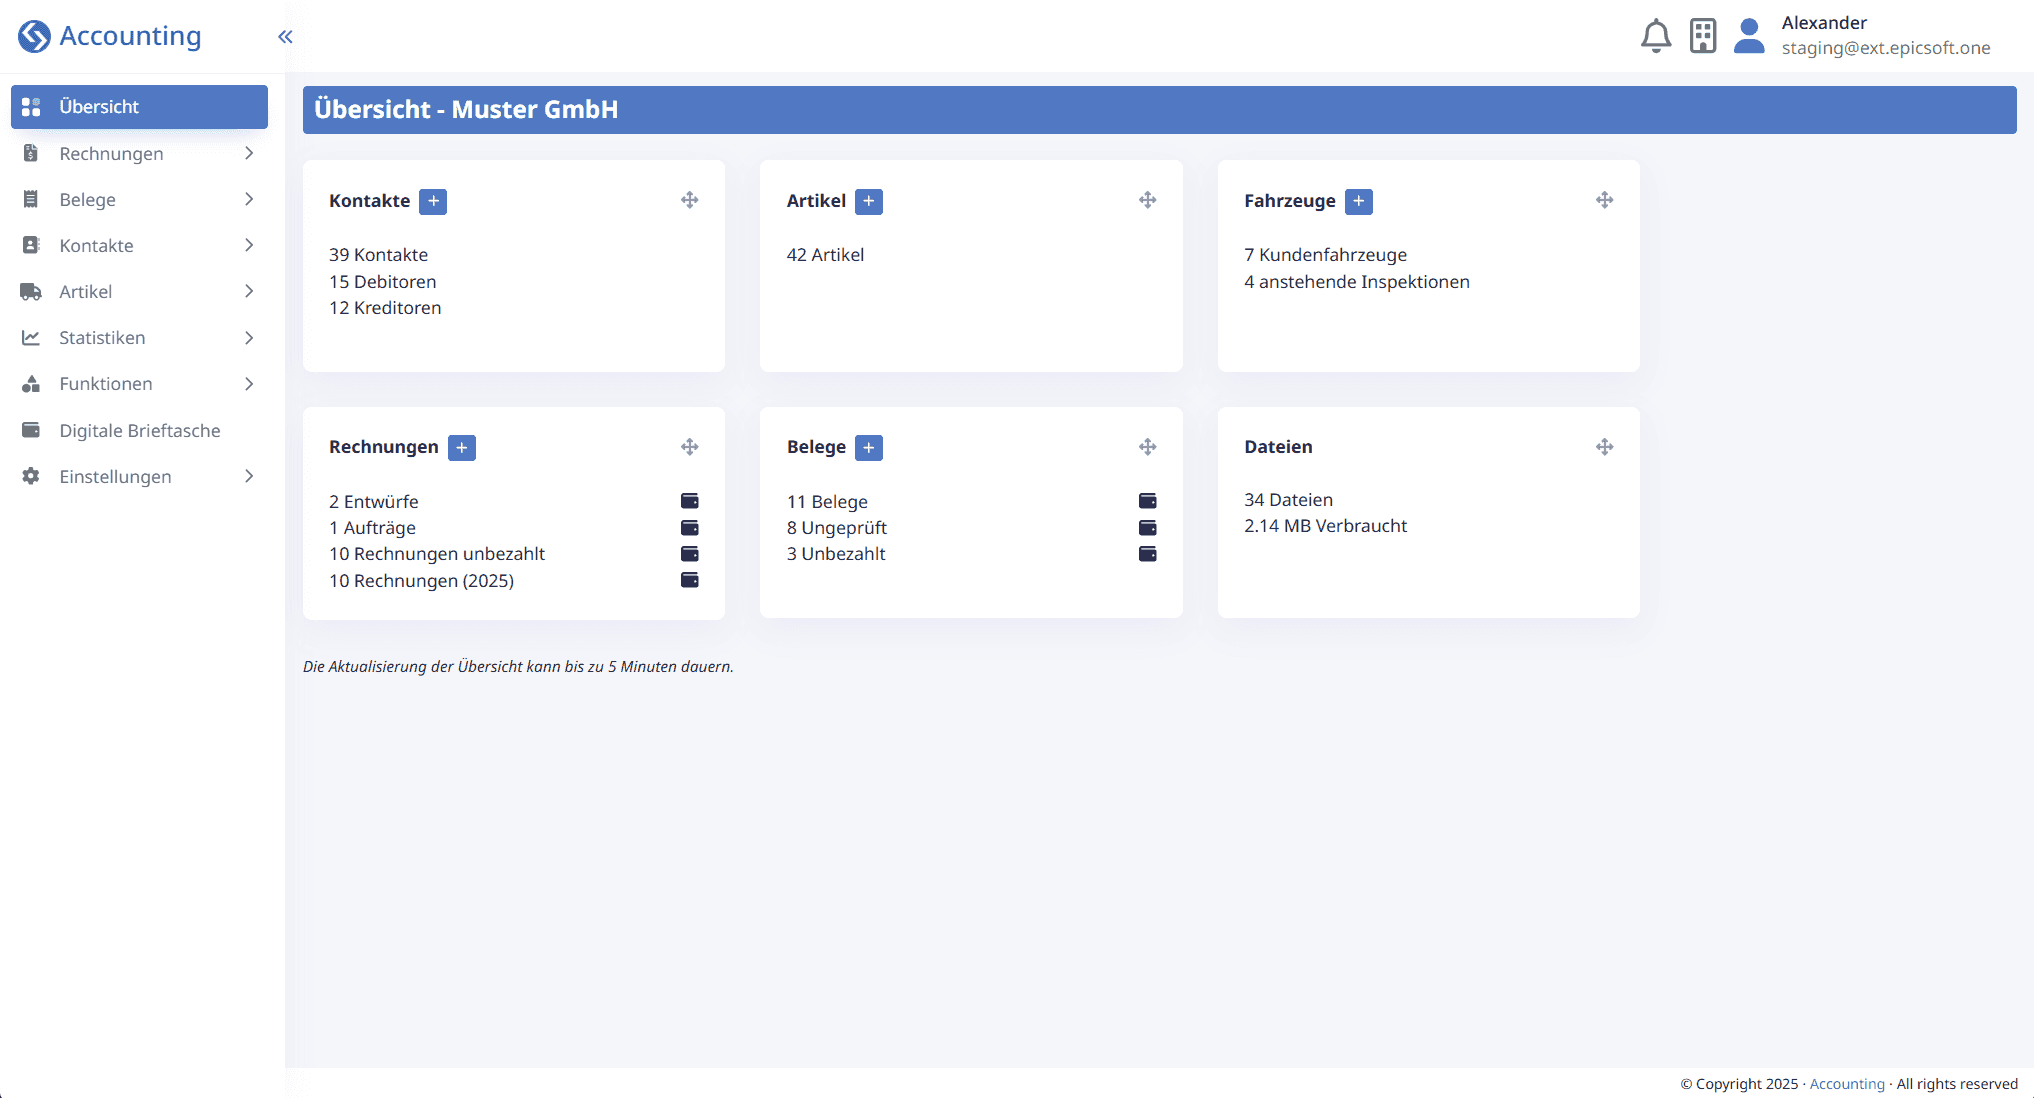
Task: Click the move handle on Dateien card
Action: 1605,447
